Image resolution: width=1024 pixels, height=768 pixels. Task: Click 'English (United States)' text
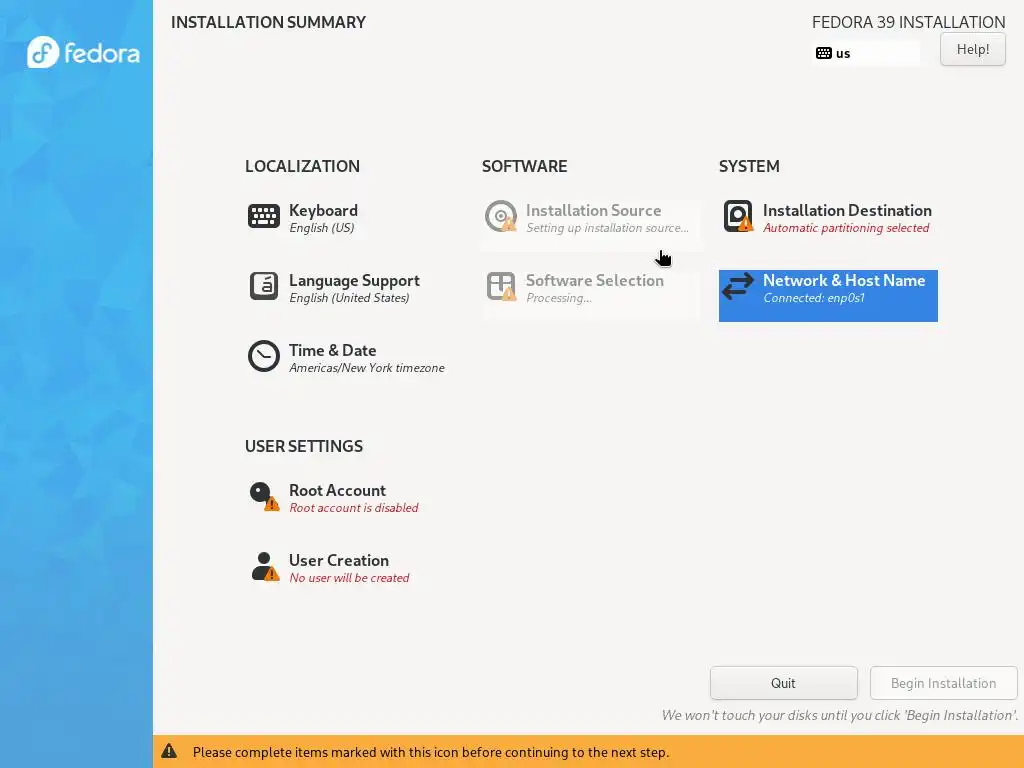click(349, 298)
